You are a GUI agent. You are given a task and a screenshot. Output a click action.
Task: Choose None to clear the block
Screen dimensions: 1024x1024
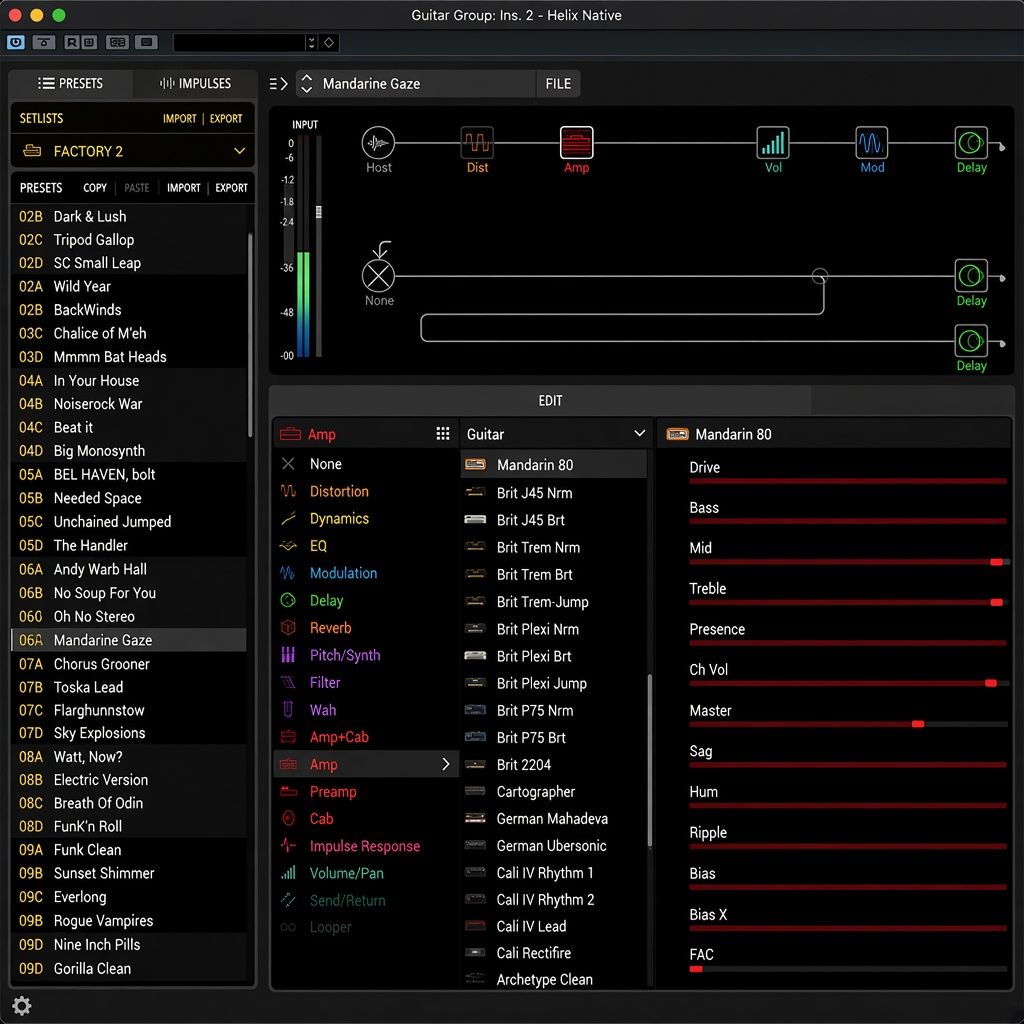click(366, 464)
